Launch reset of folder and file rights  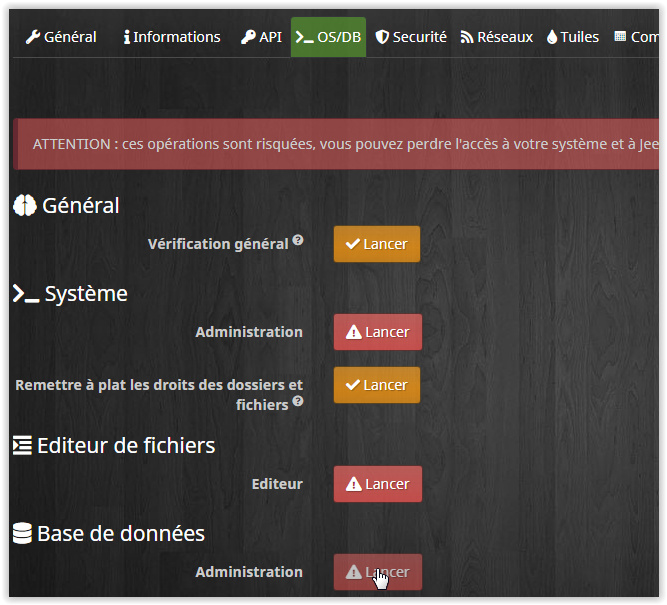376,385
